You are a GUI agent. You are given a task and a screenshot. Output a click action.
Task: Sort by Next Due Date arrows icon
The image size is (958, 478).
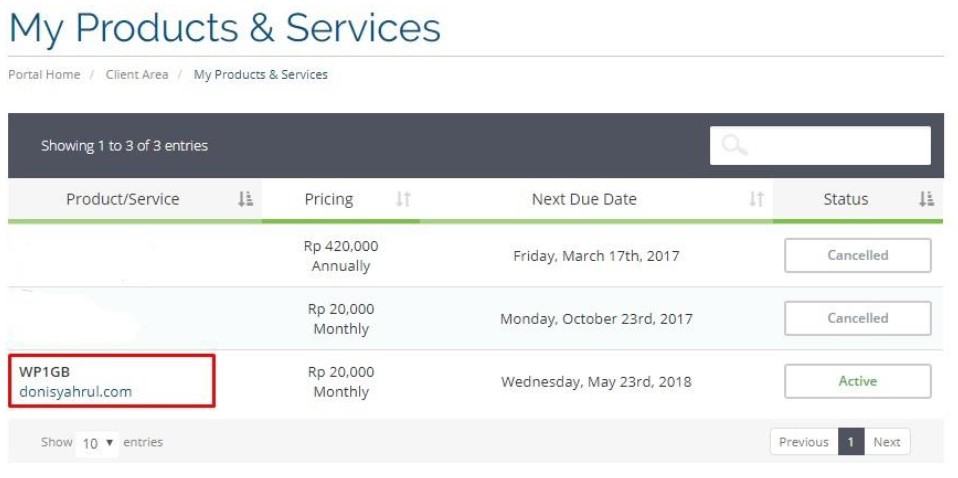tap(756, 199)
